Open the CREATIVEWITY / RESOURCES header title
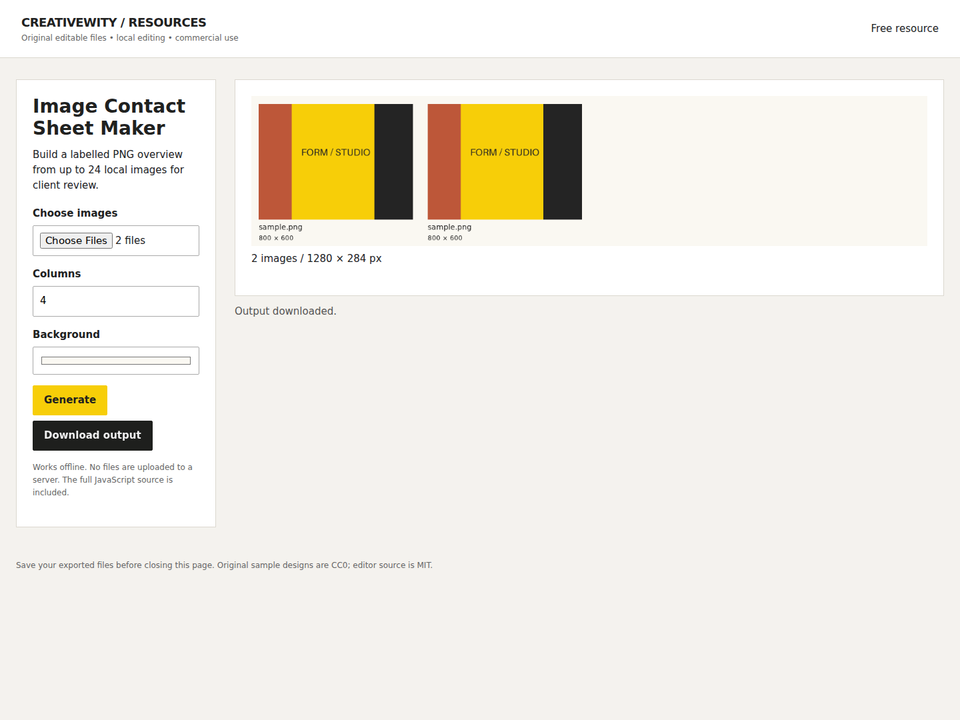 (114, 23)
